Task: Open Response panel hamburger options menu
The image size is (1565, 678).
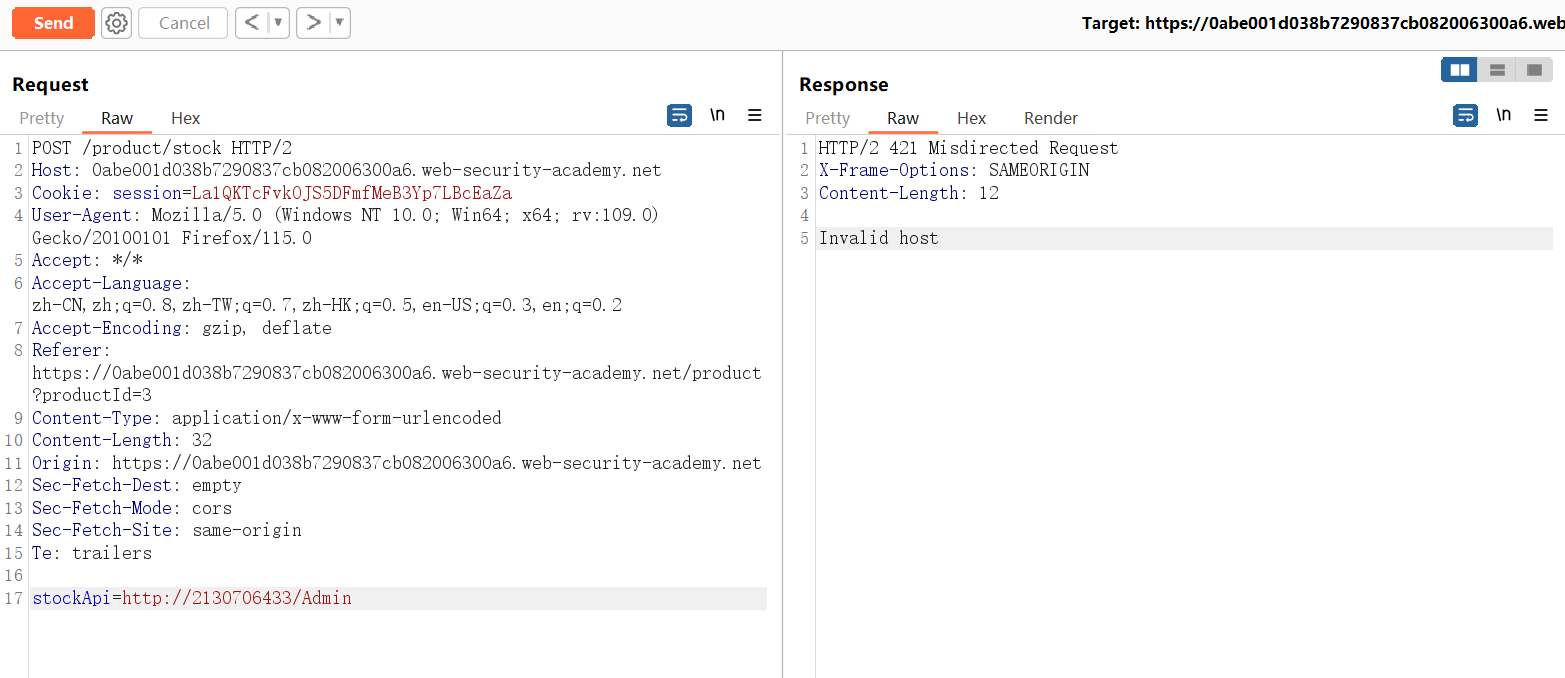Action: (1541, 115)
